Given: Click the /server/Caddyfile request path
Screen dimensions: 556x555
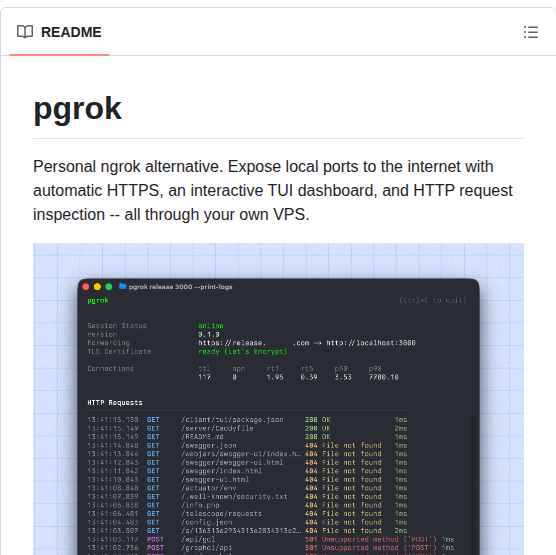Looking at the screenshot, I should (x=217, y=428).
